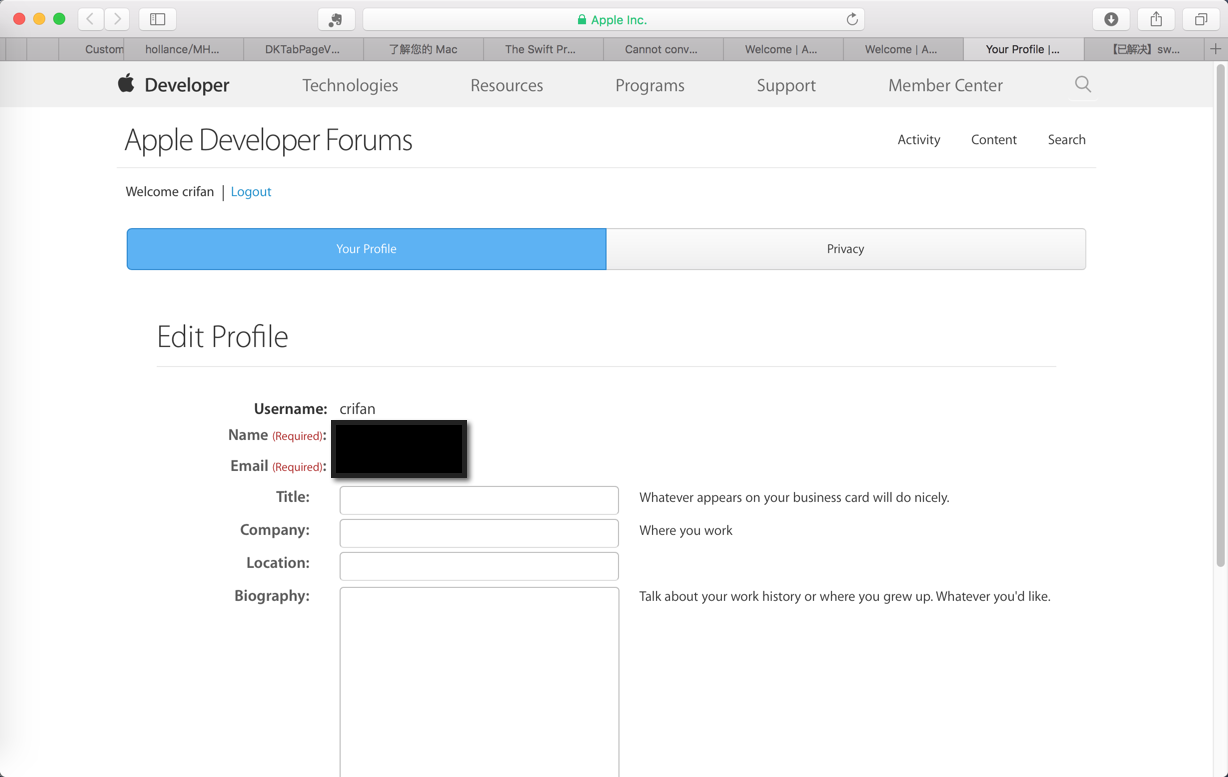This screenshot has width=1228, height=777.
Task: Switch to the Custom tab
Action: (x=92, y=49)
